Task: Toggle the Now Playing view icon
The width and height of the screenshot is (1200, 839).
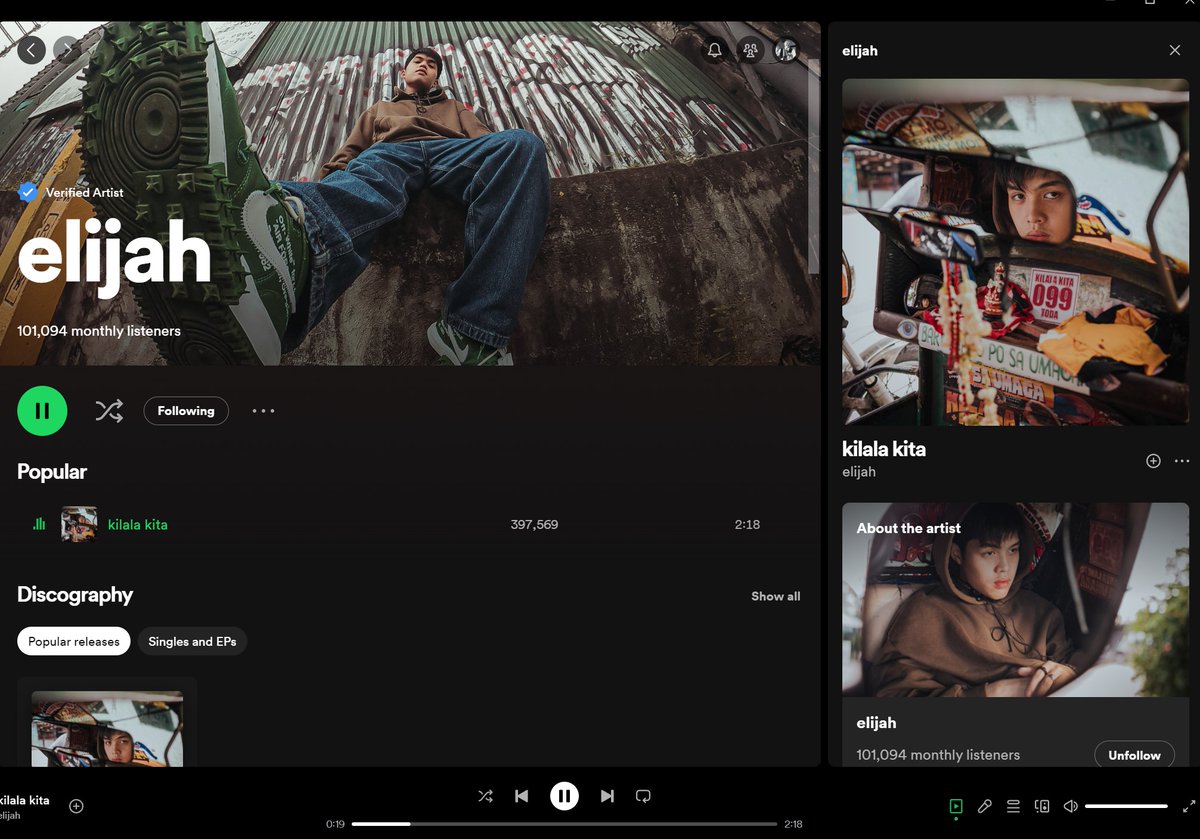Action: tap(956, 806)
